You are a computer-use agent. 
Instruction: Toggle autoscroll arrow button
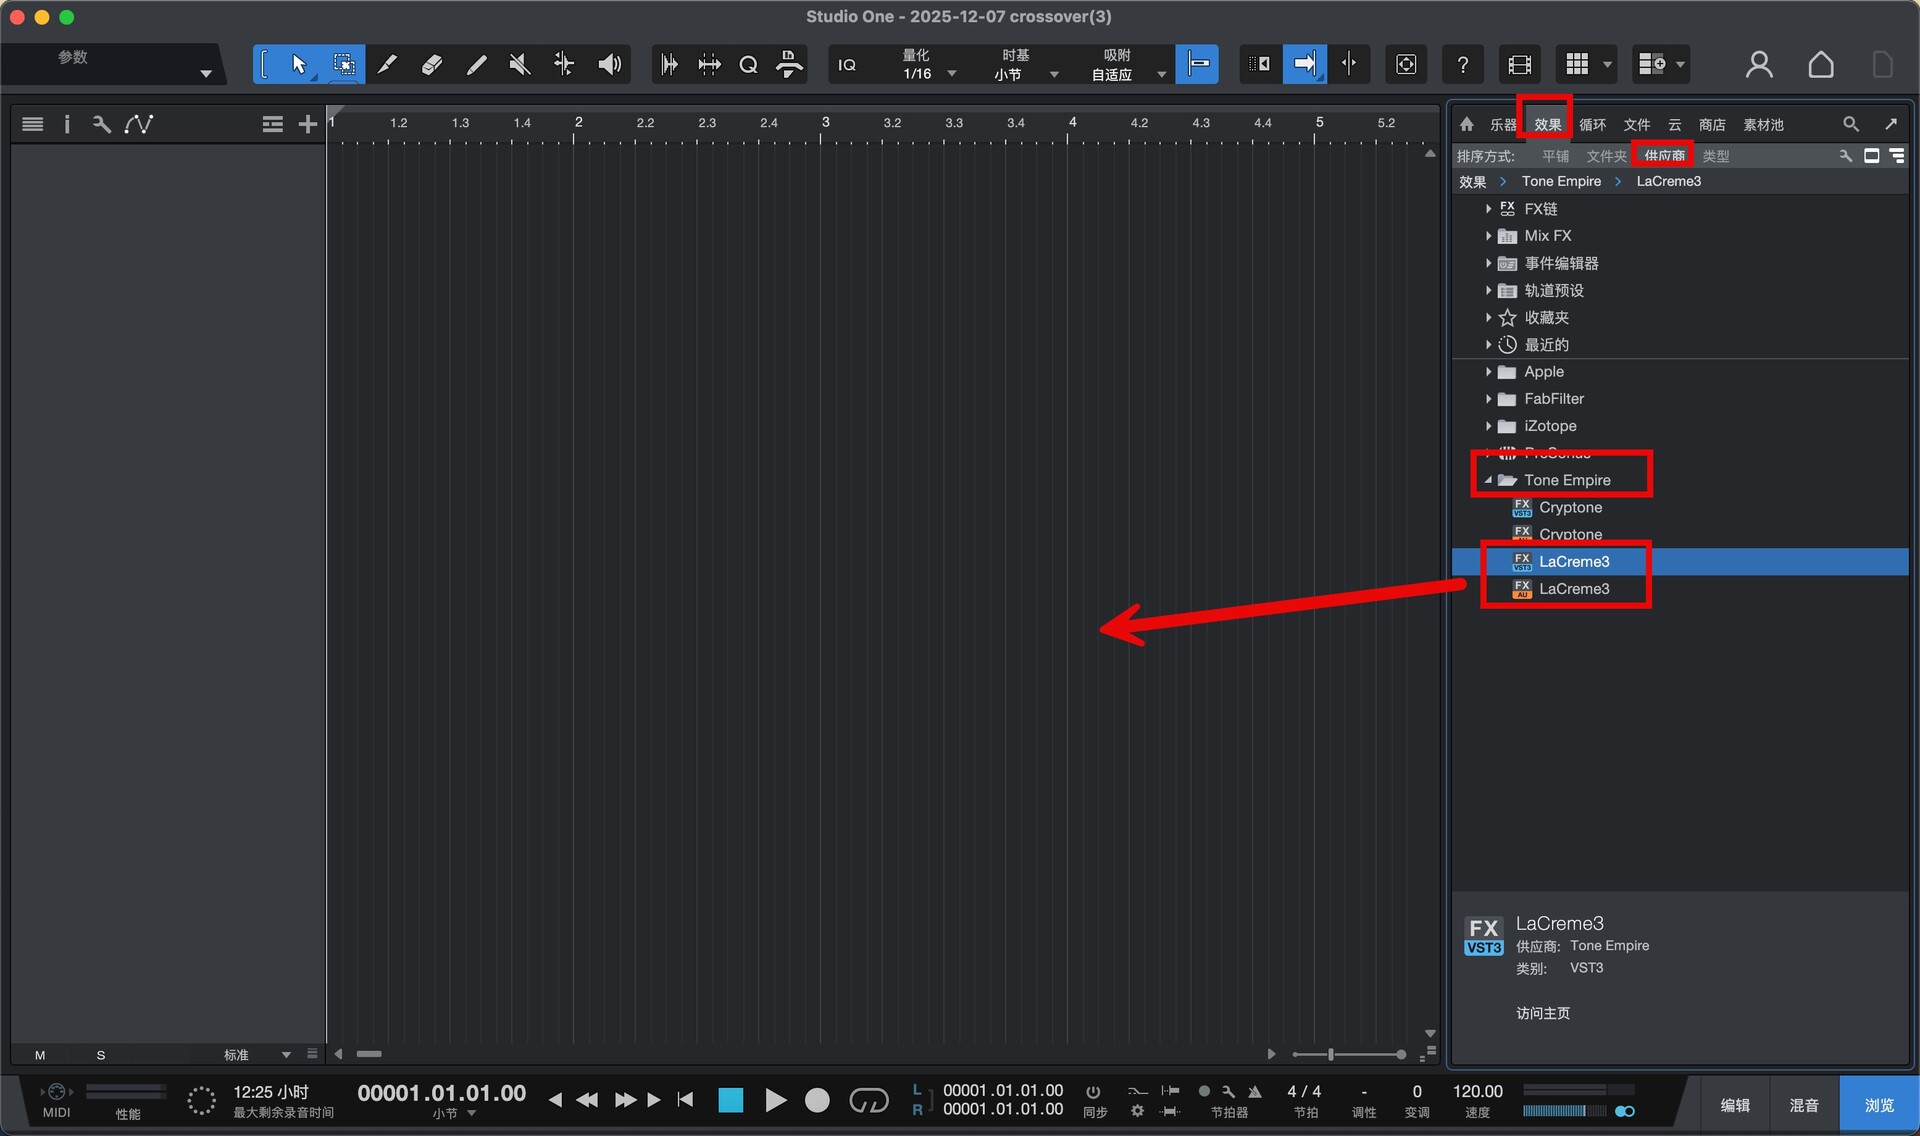(x=1305, y=65)
